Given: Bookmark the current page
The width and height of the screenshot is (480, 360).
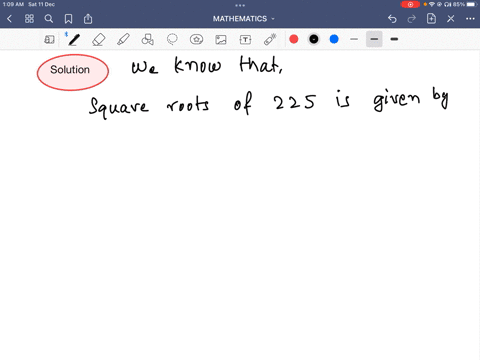Looking at the screenshot, I should (68, 19).
